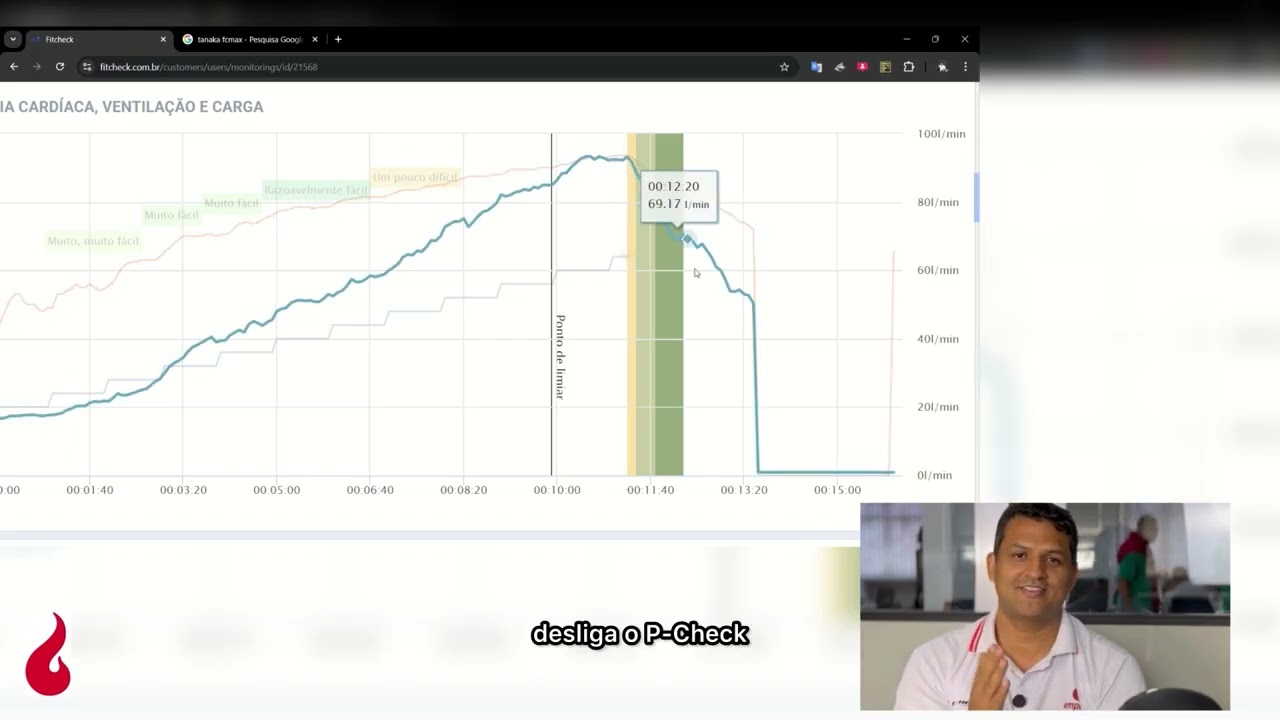
Task: Open the Chrome three-dot menu
Action: [x=965, y=67]
